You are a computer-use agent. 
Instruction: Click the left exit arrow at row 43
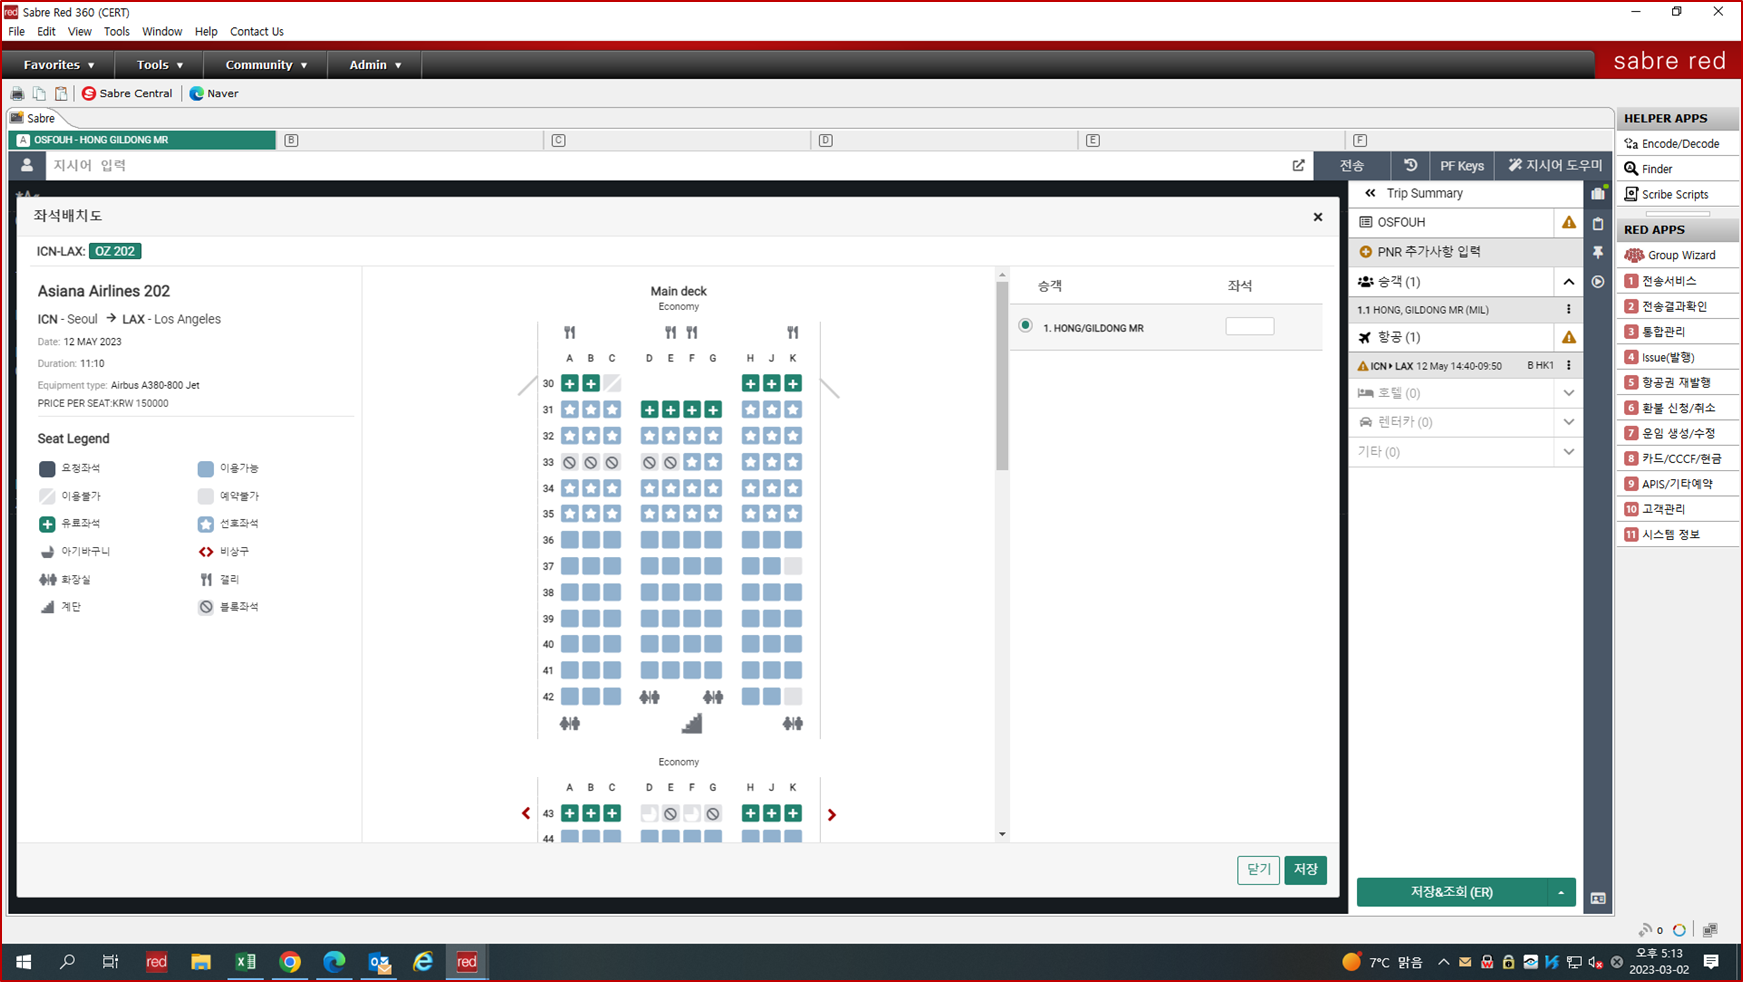(526, 814)
